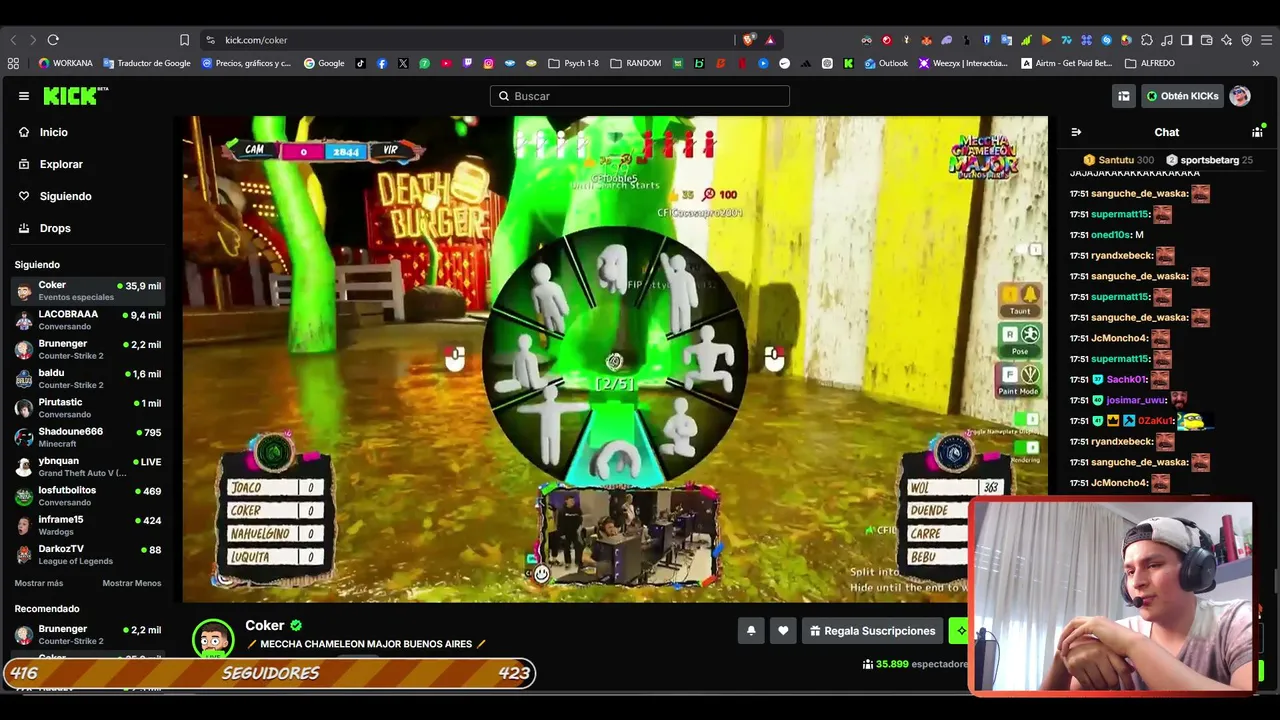Open the WORKANA bookmark
Screen dimensions: 1280x720
pos(65,63)
